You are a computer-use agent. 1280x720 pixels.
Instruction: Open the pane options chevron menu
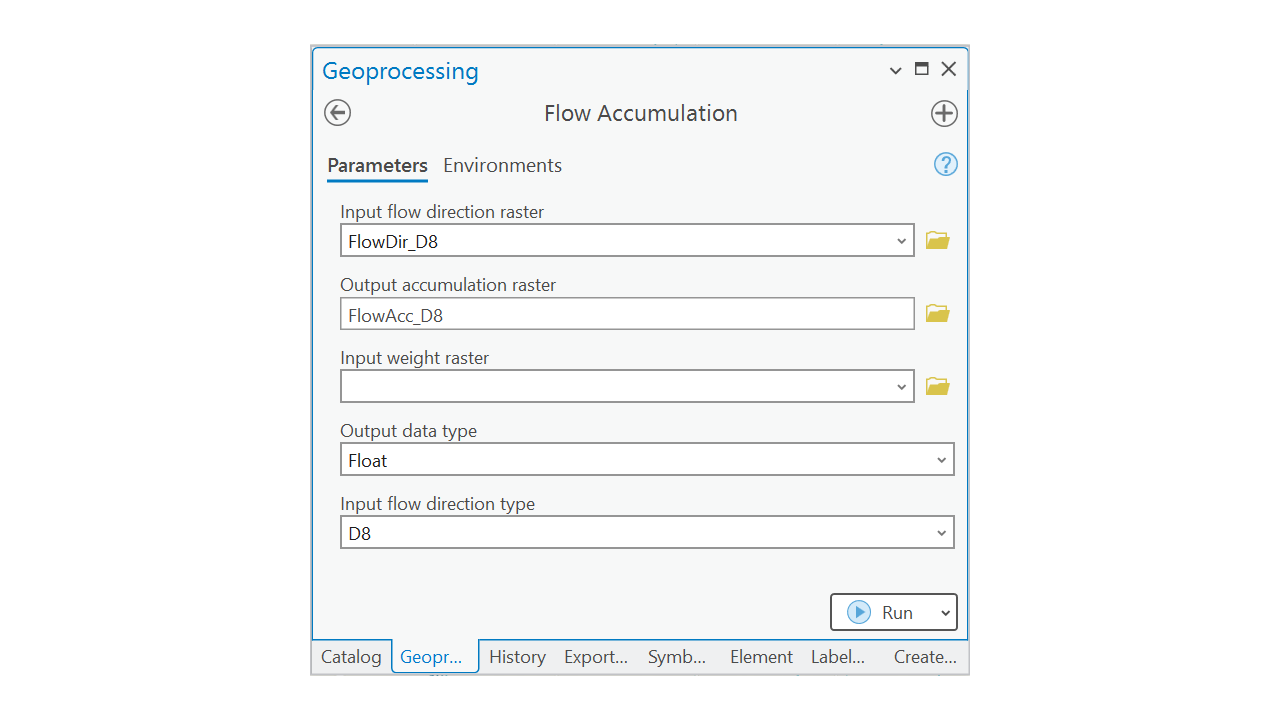[x=896, y=70]
